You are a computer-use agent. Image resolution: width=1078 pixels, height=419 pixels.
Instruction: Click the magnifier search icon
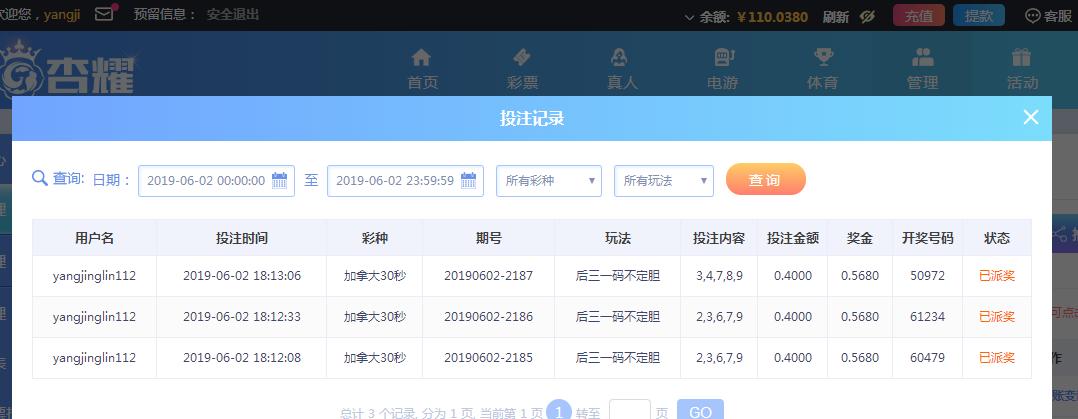click(40, 179)
